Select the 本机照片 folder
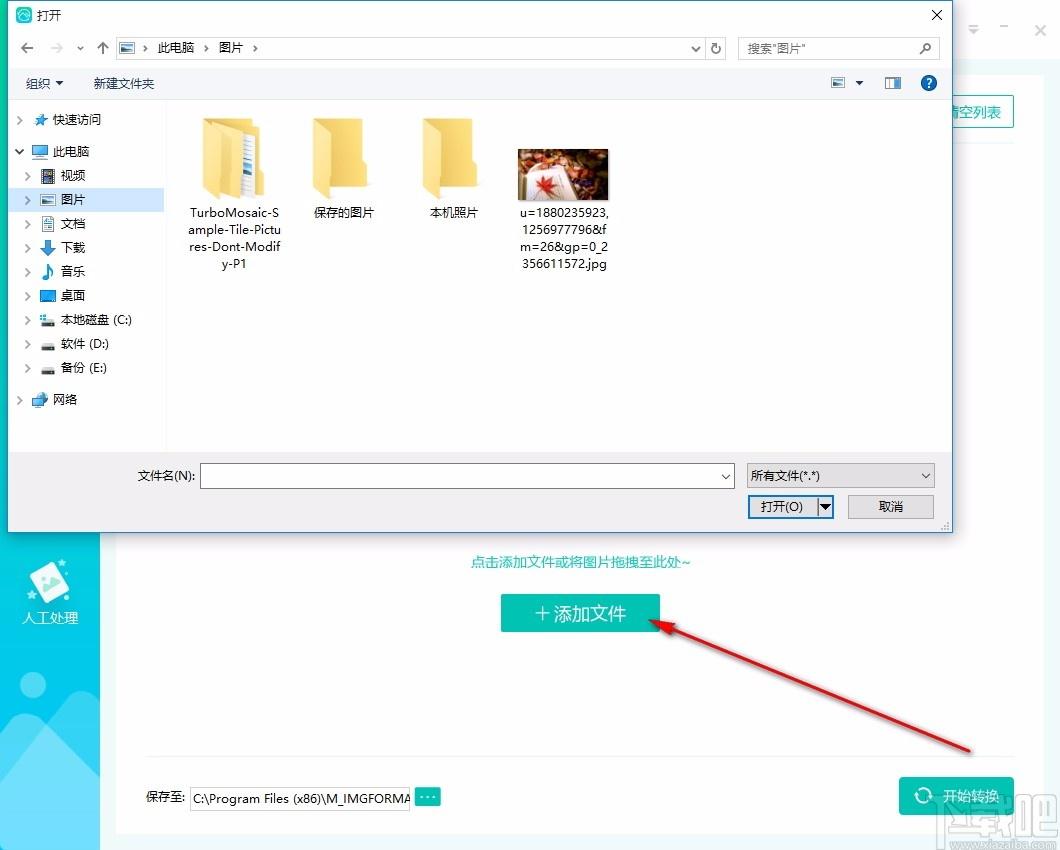The height and width of the screenshot is (850, 1060). tap(454, 169)
